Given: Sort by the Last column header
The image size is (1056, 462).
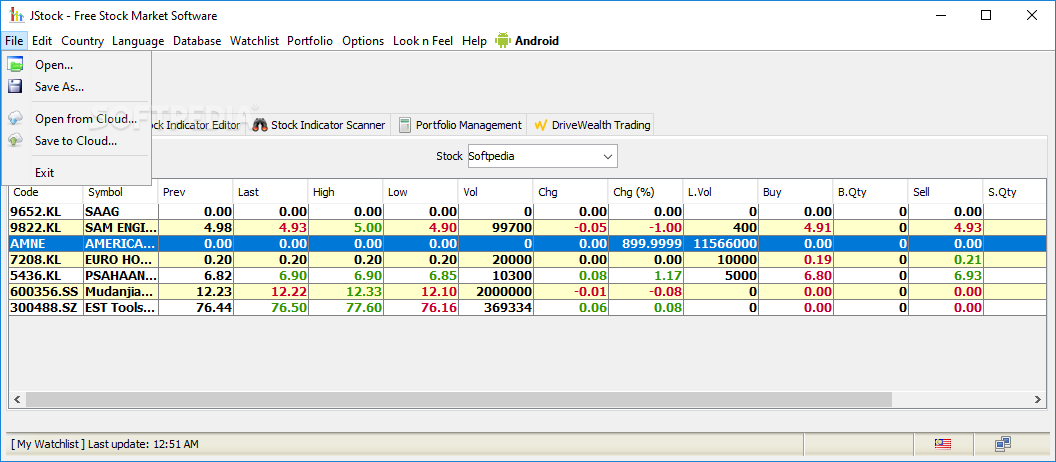Looking at the screenshot, I should [270, 192].
